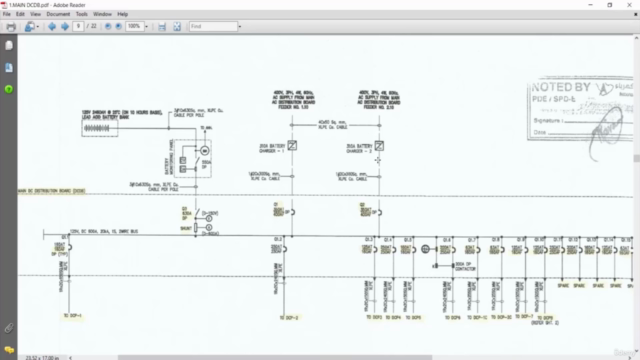
Task: Click the vertical scrollbar up arrow
Action: [x=636, y=38]
